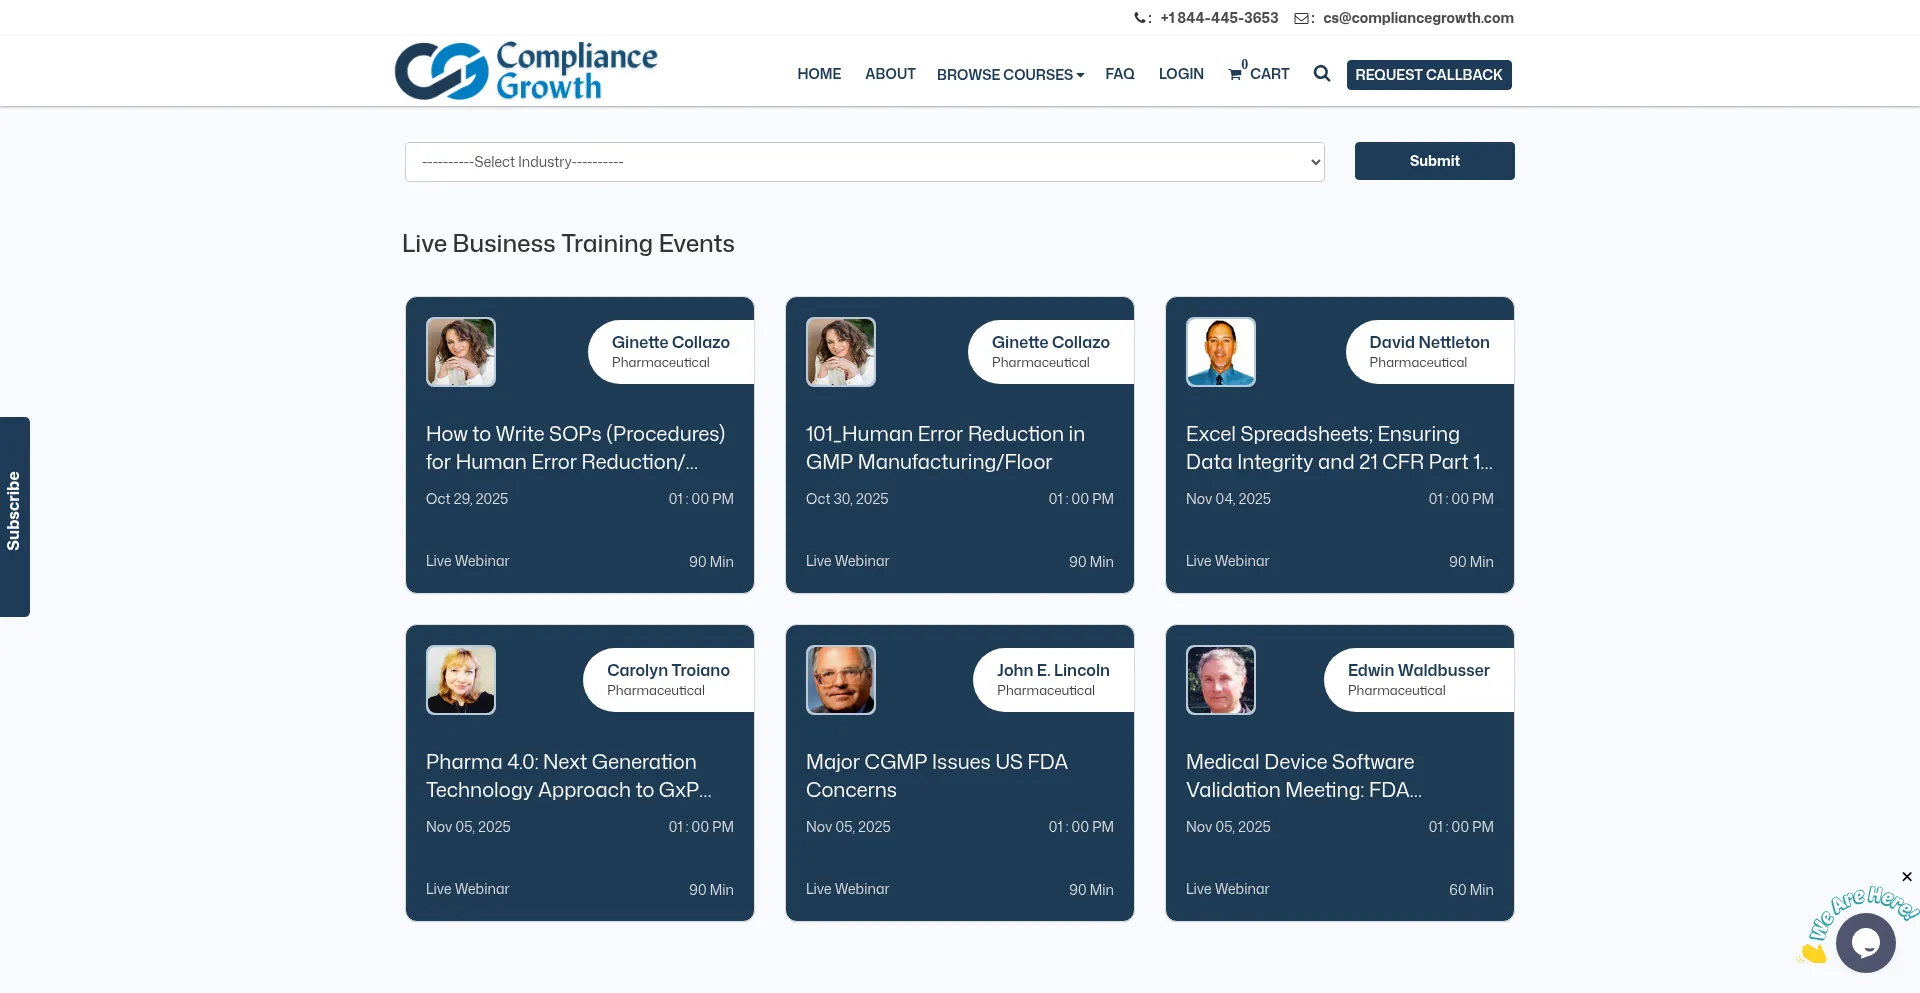Image resolution: width=1920 pixels, height=993 pixels.
Task: Open the search magnifier icon
Action: pos(1321,74)
